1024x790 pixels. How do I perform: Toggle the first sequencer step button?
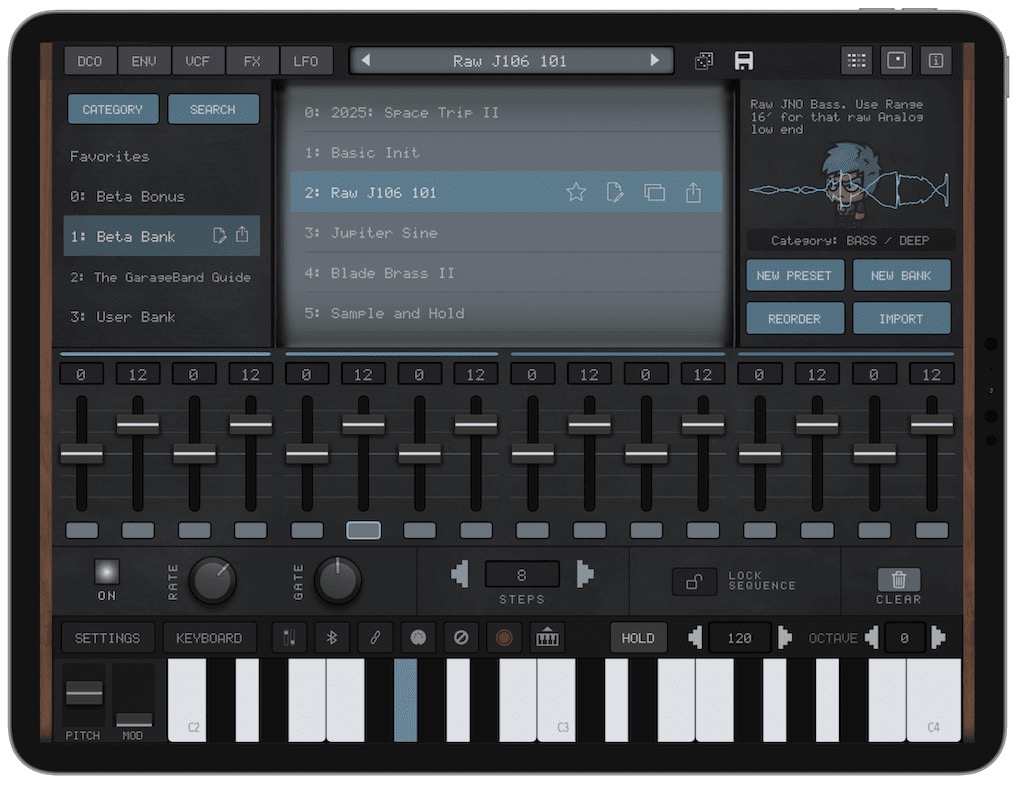[x=82, y=530]
